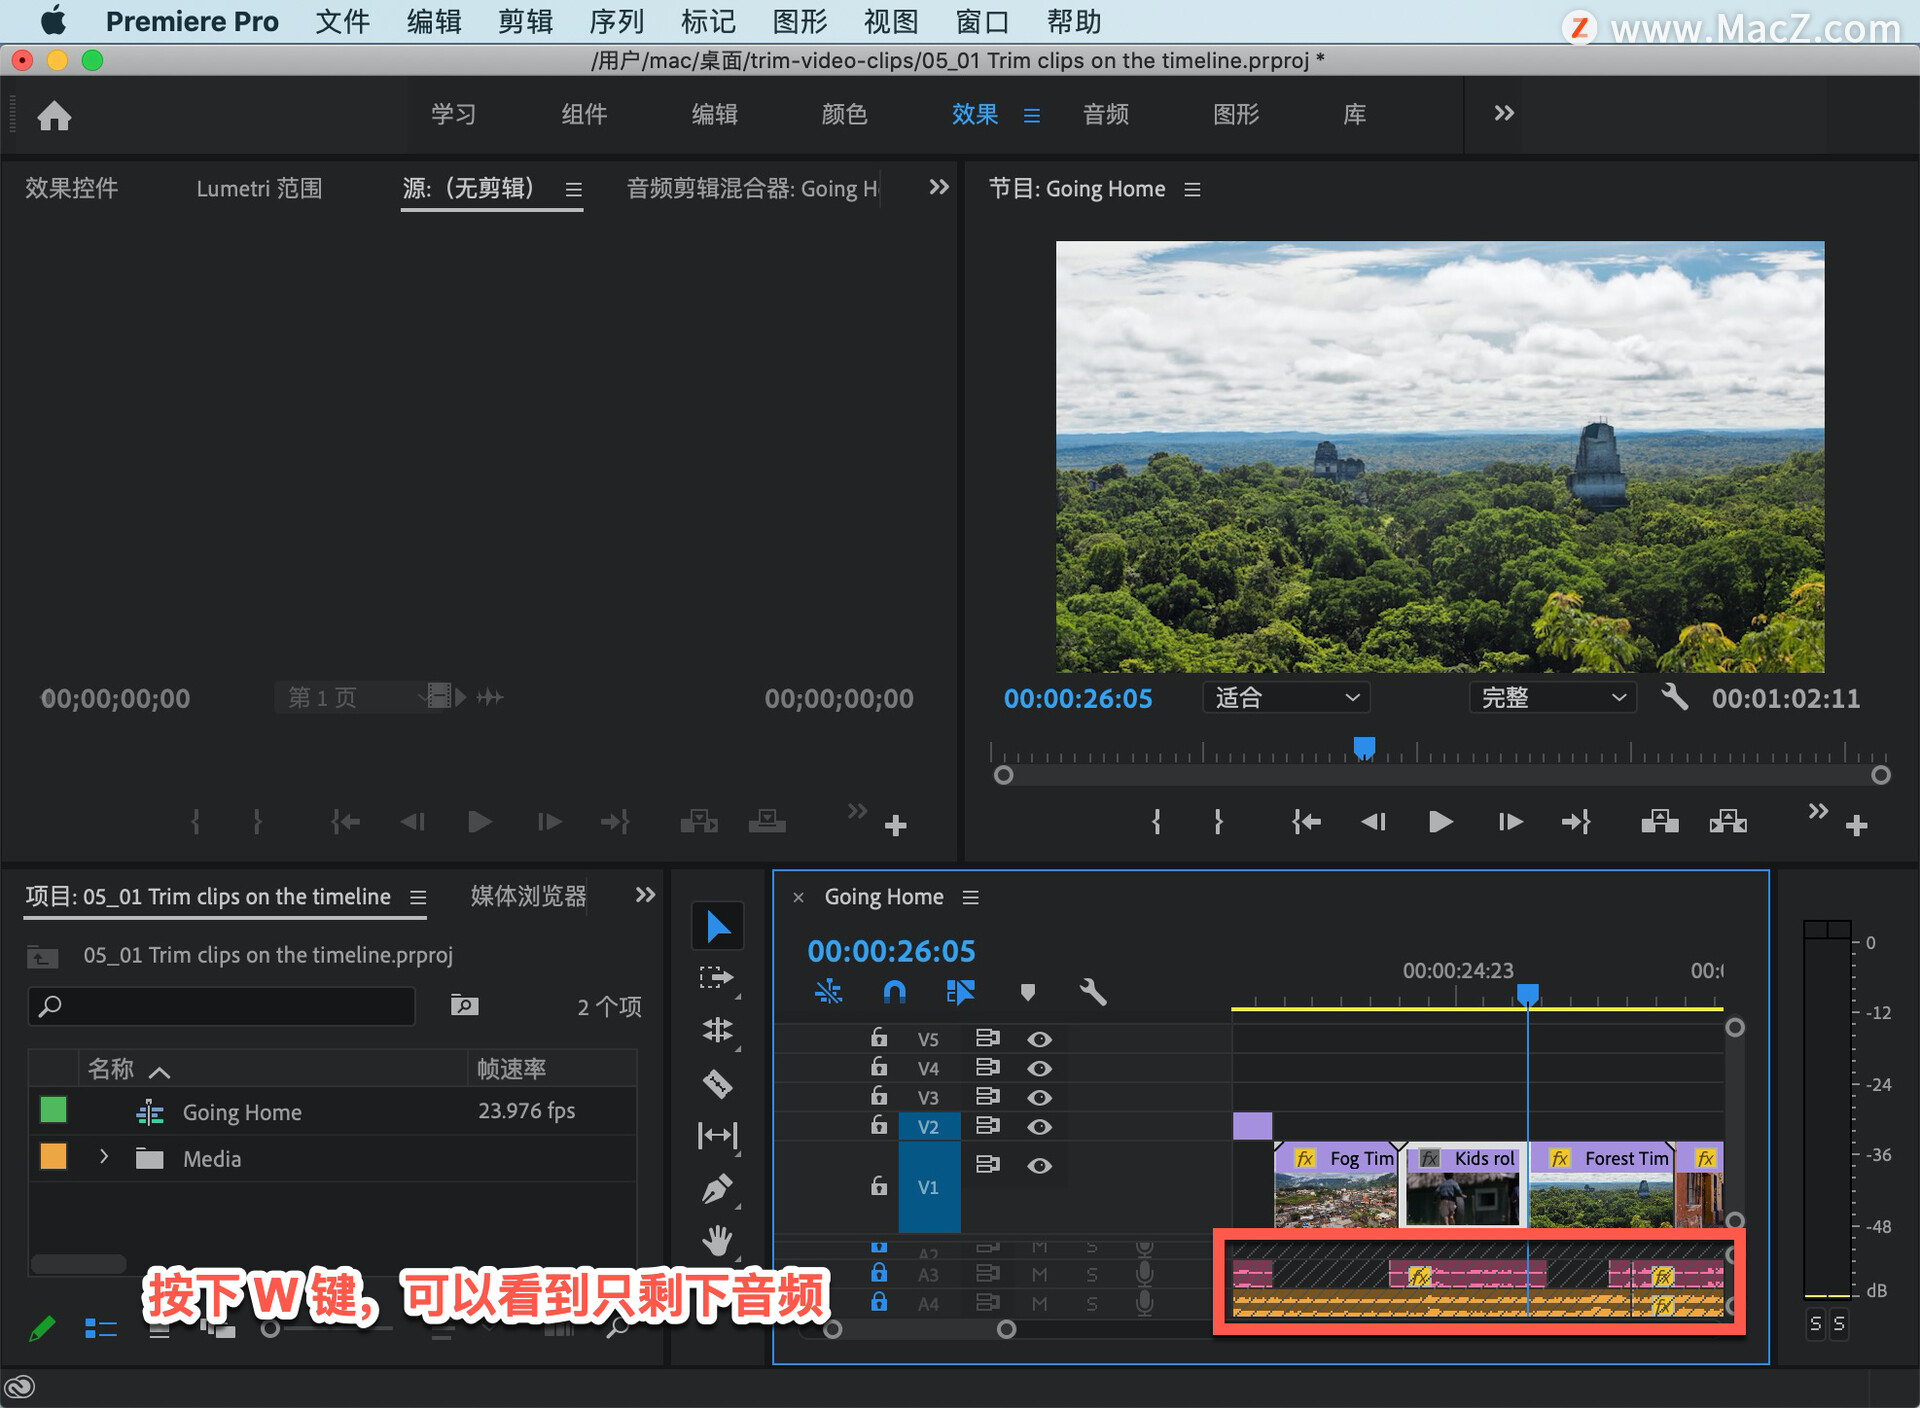The image size is (1920, 1408).
Task: Switch to the 媒体浏览器 tab
Action: pos(528,896)
